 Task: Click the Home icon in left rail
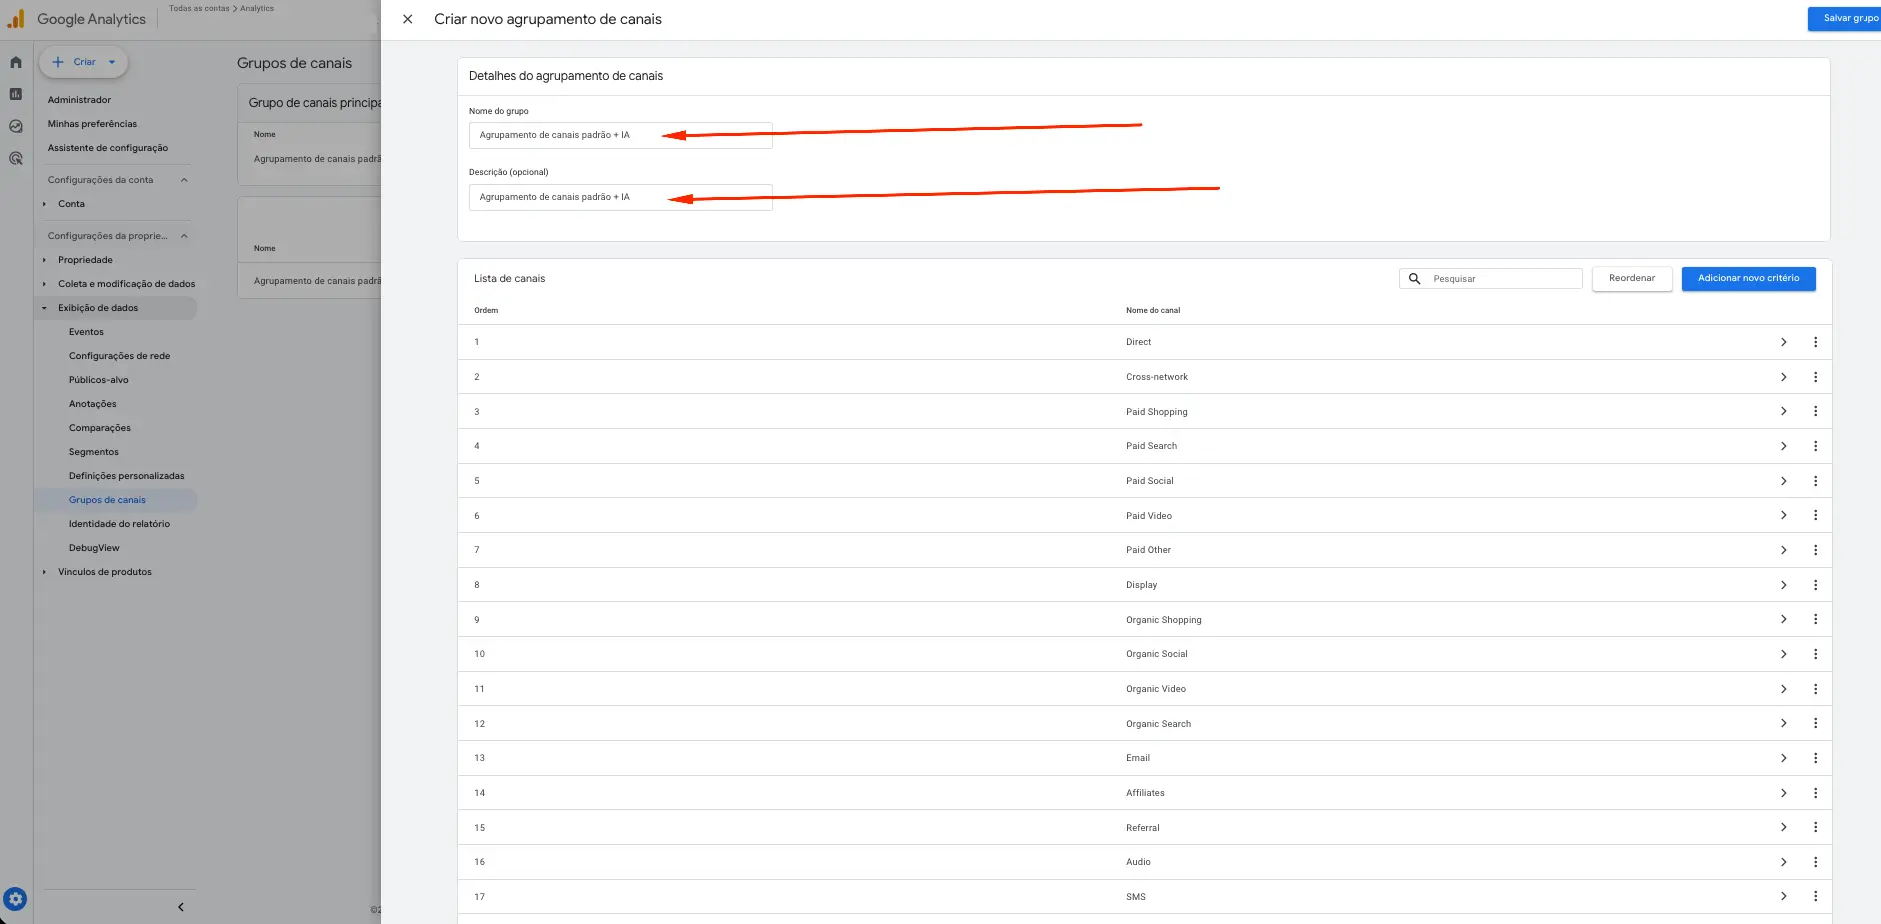(16, 62)
